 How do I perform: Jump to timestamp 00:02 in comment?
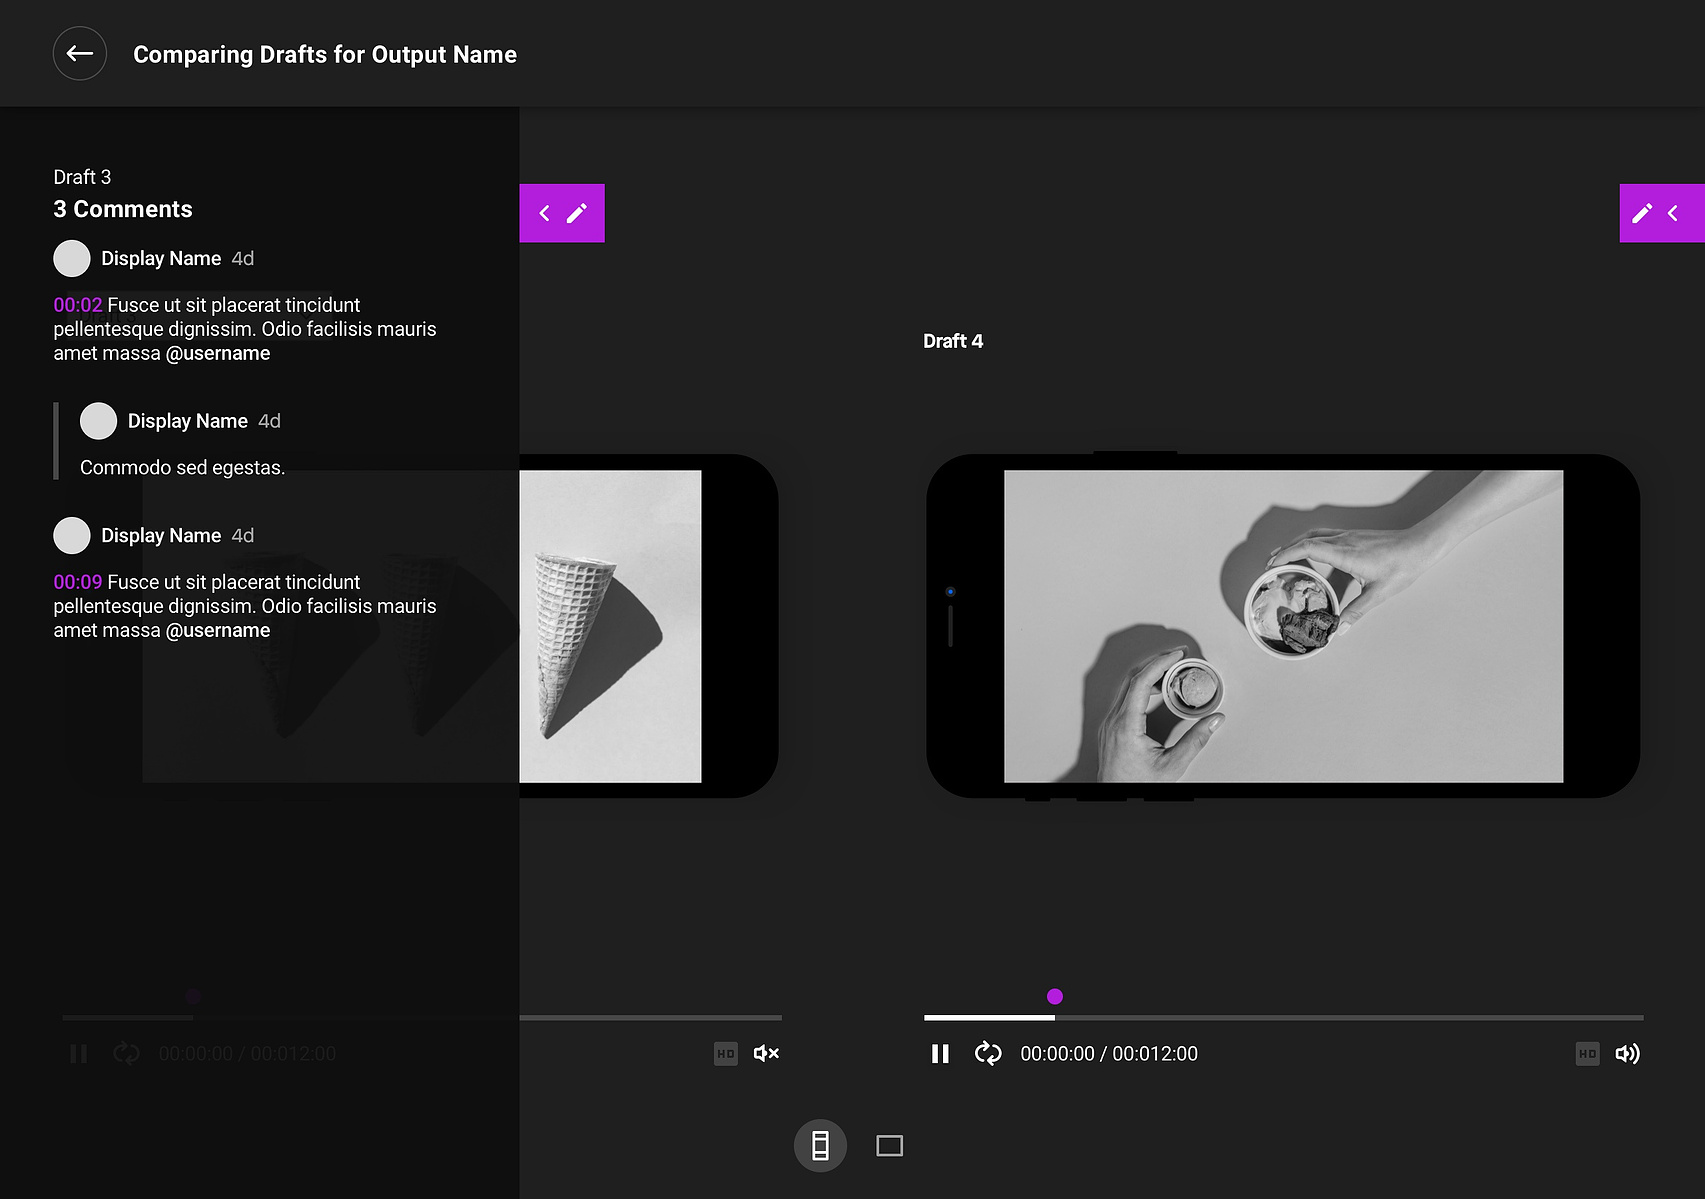(78, 305)
